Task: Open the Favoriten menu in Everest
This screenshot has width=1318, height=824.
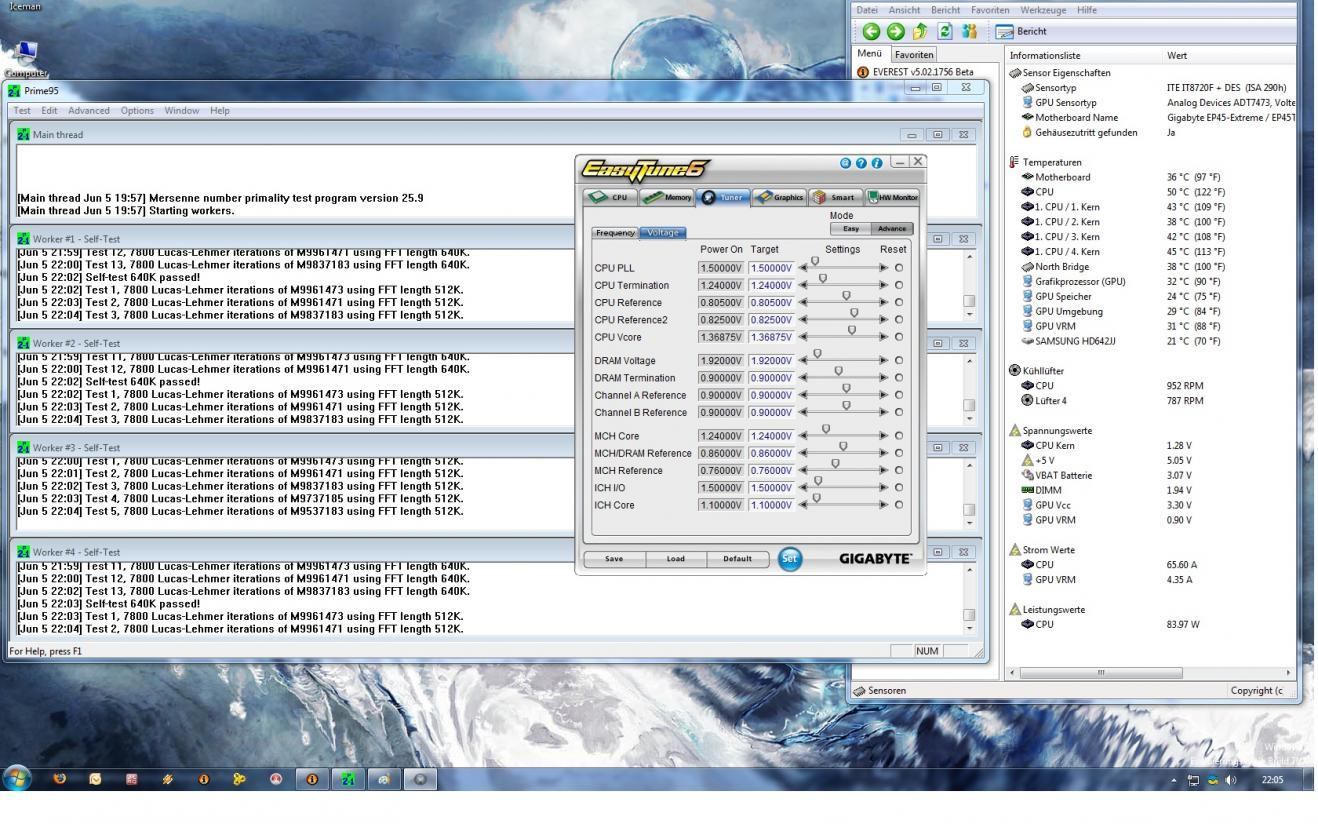Action: tap(991, 10)
